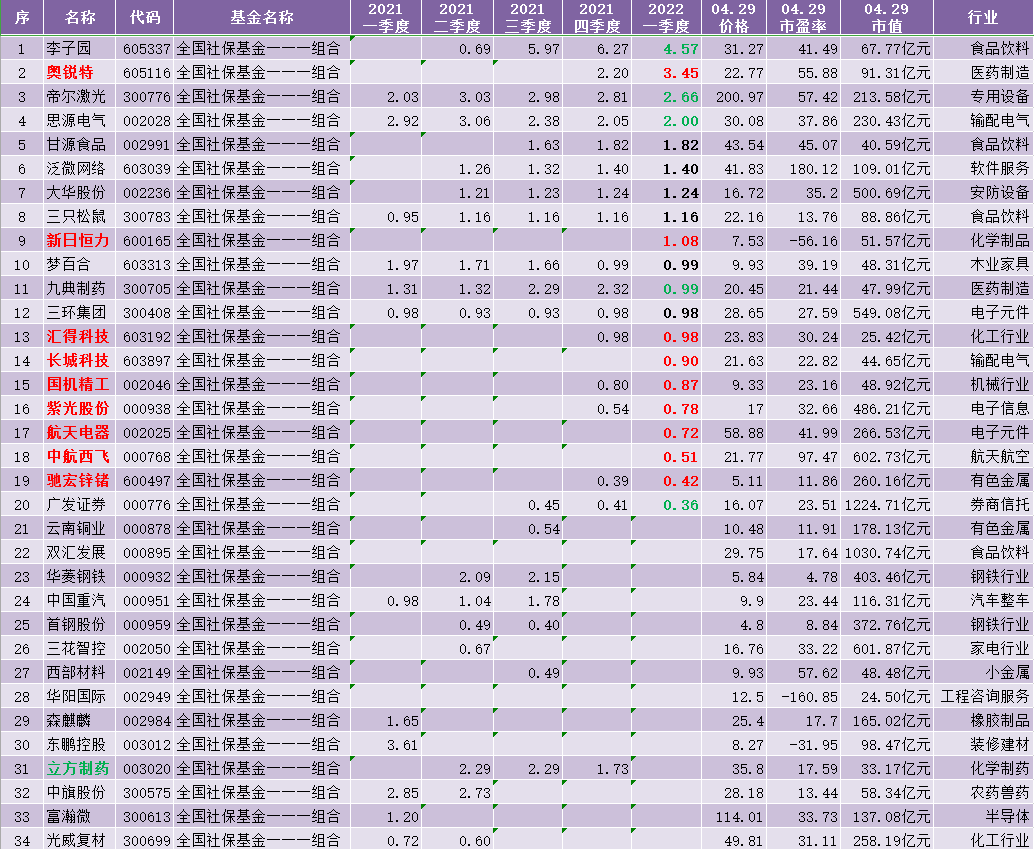The height and width of the screenshot is (849, 1034).
Task: Click industry cell 半导体
Action: click(1008, 816)
